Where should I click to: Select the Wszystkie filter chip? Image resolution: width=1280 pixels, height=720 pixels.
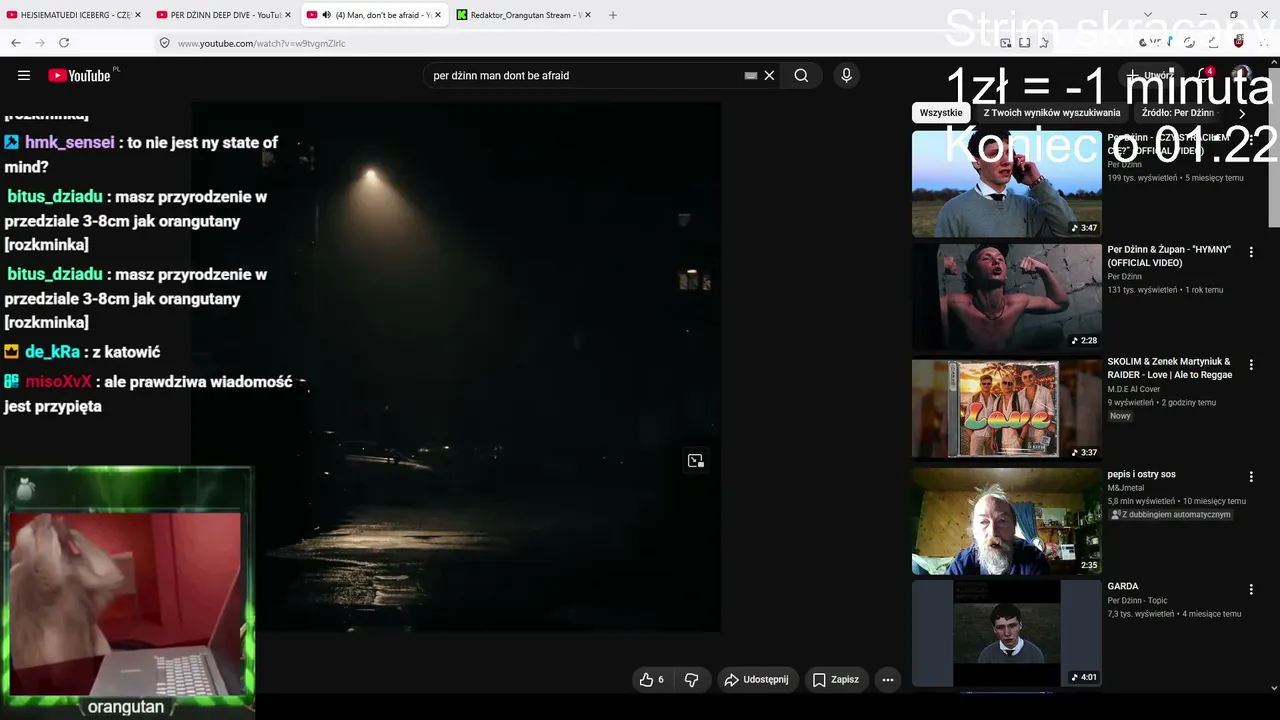coord(941,113)
